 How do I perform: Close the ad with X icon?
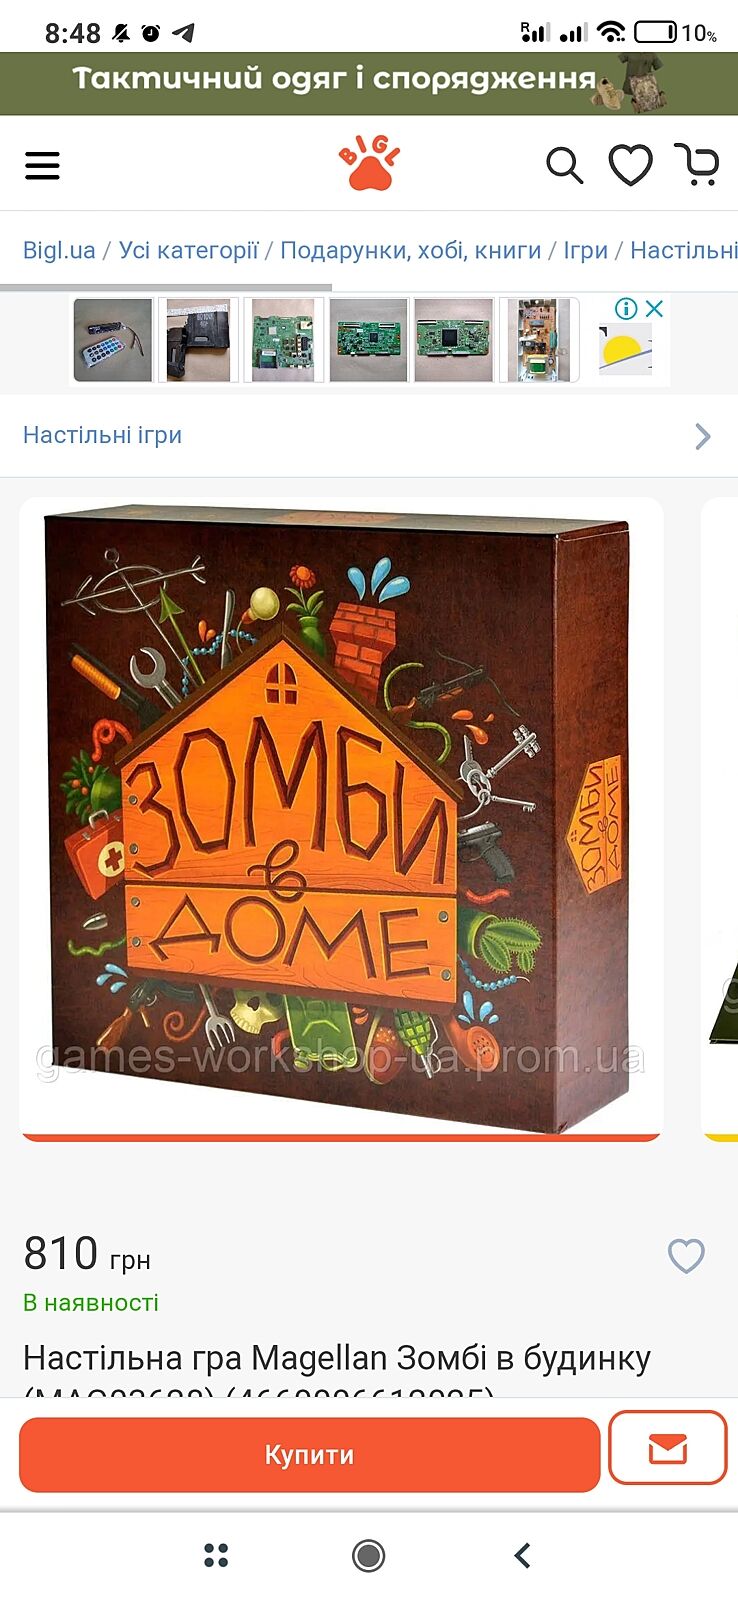(x=654, y=309)
